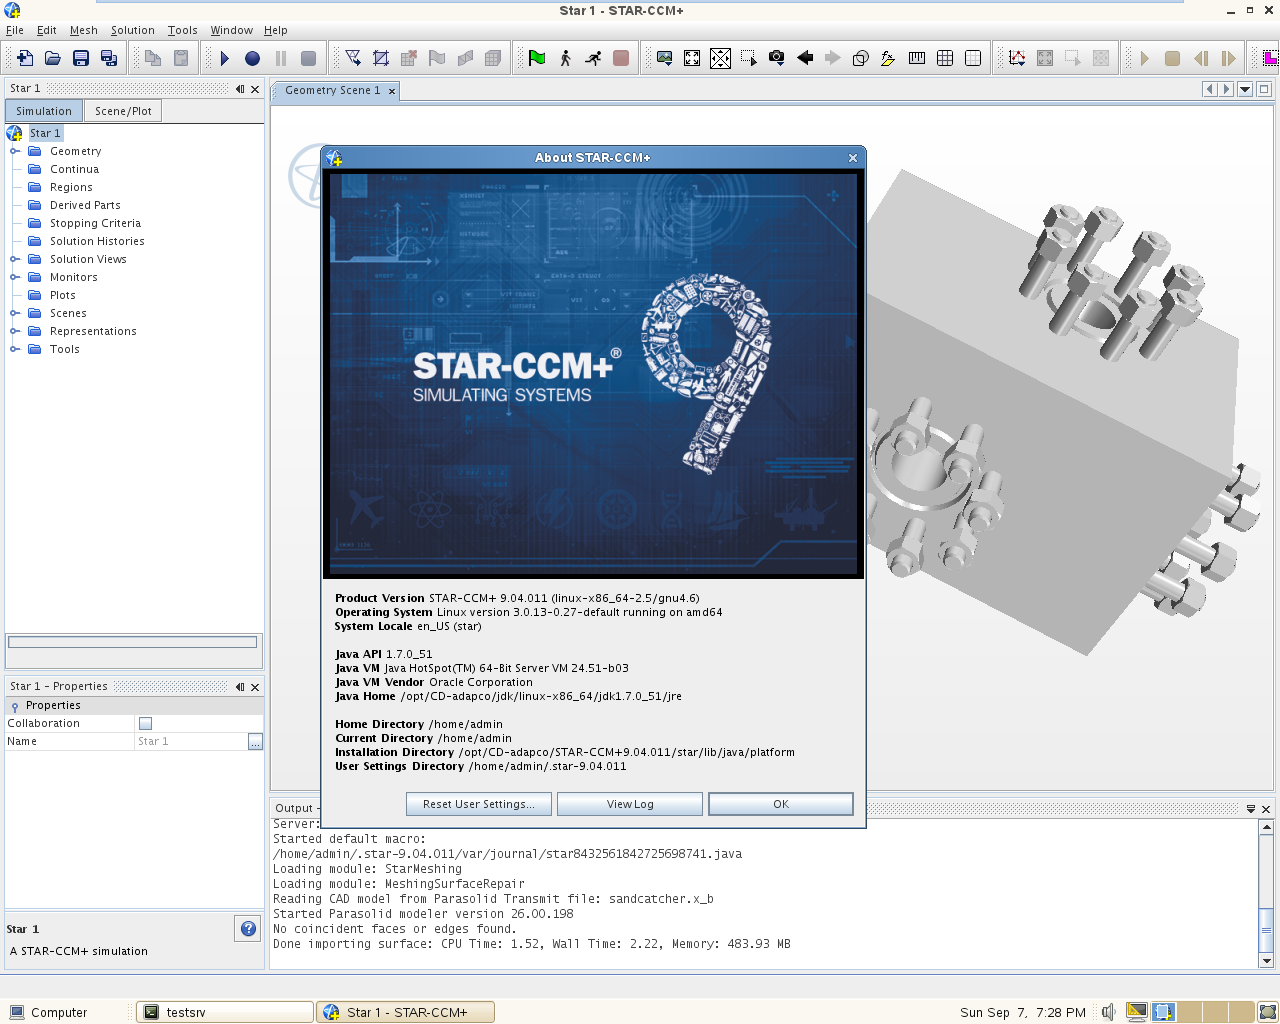Screen dimensions: 1280x1024
Task: Open the scene tab list dropdown arrow
Action: click(1245, 89)
